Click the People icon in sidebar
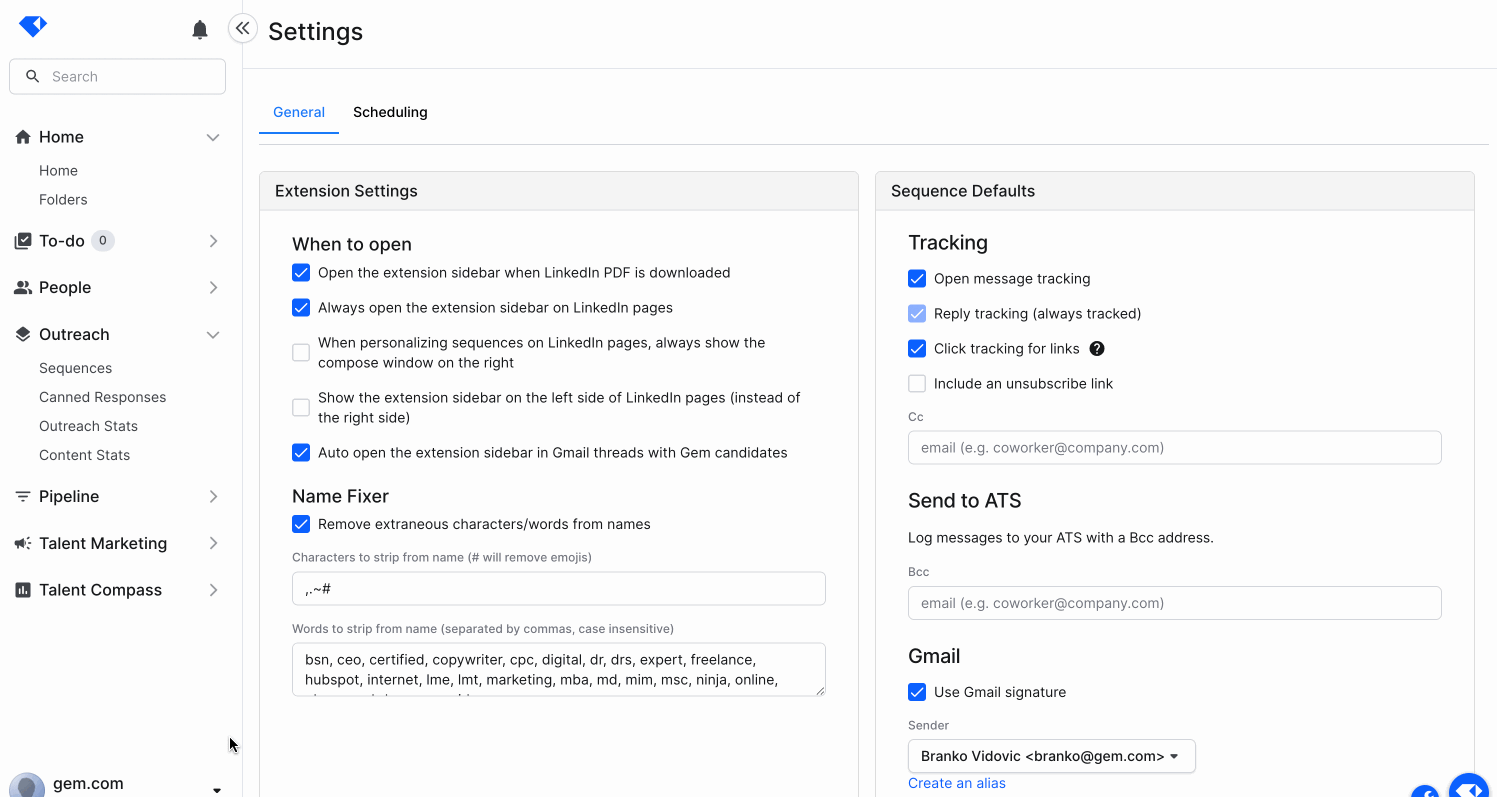This screenshot has width=1497, height=797. click(x=23, y=288)
